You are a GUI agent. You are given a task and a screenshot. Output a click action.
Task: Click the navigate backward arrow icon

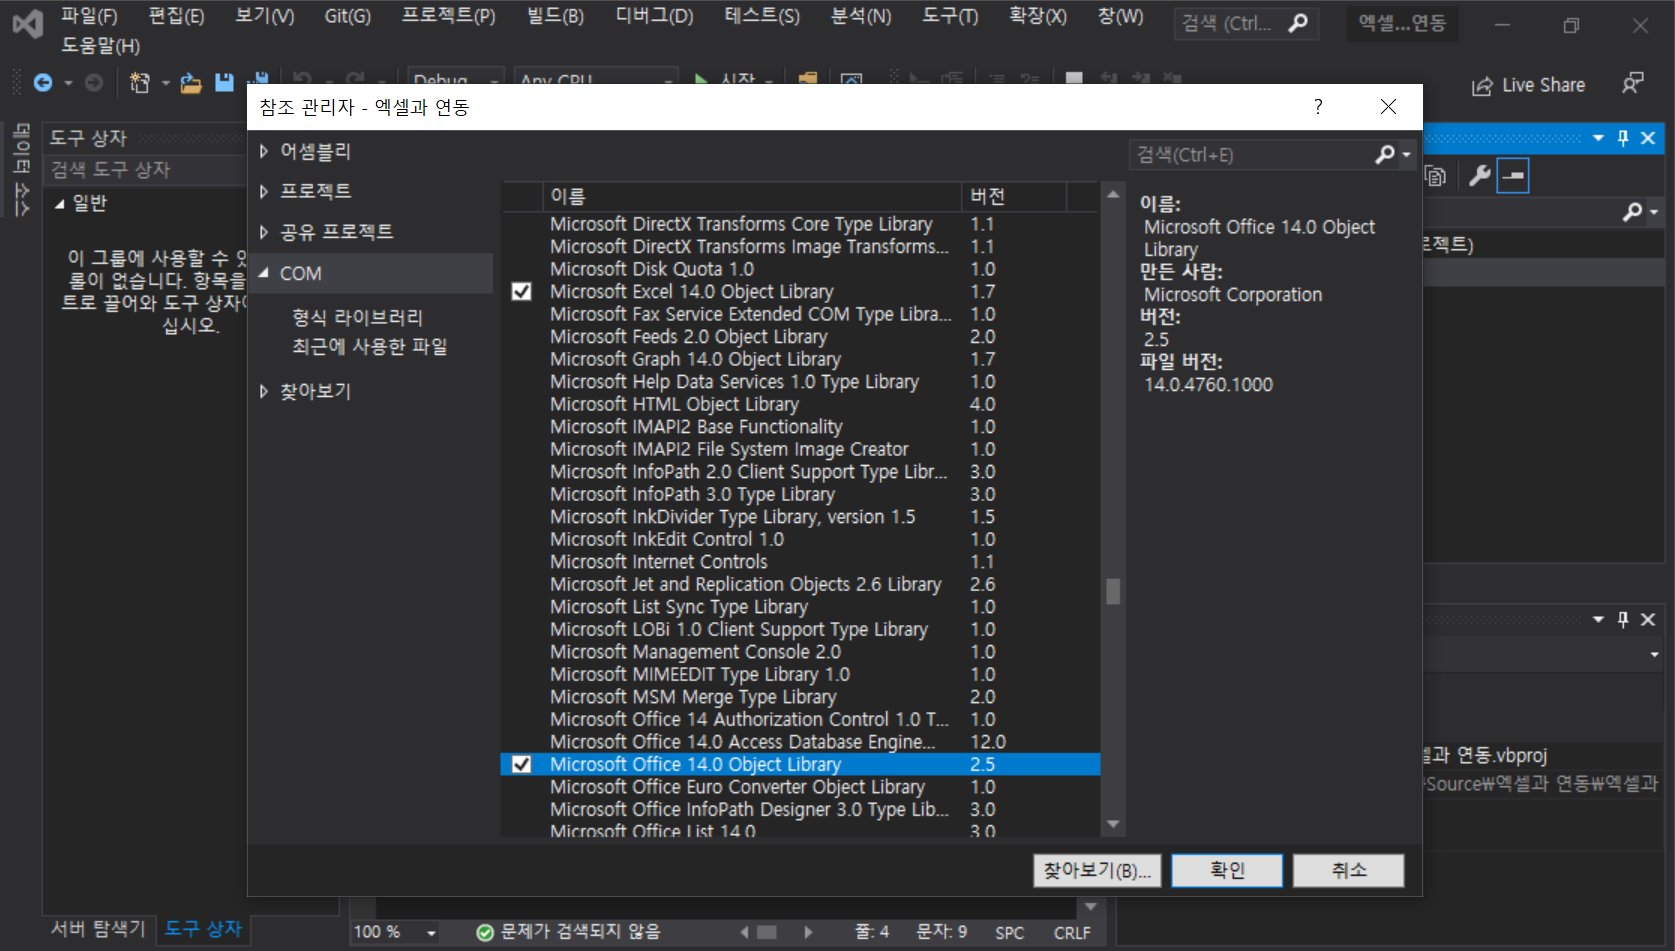point(43,83)
